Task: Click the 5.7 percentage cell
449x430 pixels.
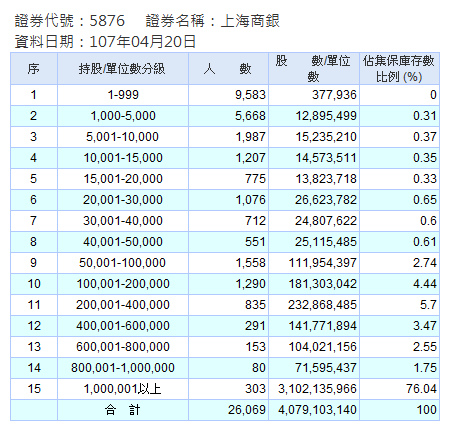Action: pyautogui.click(x=399, y=305)
